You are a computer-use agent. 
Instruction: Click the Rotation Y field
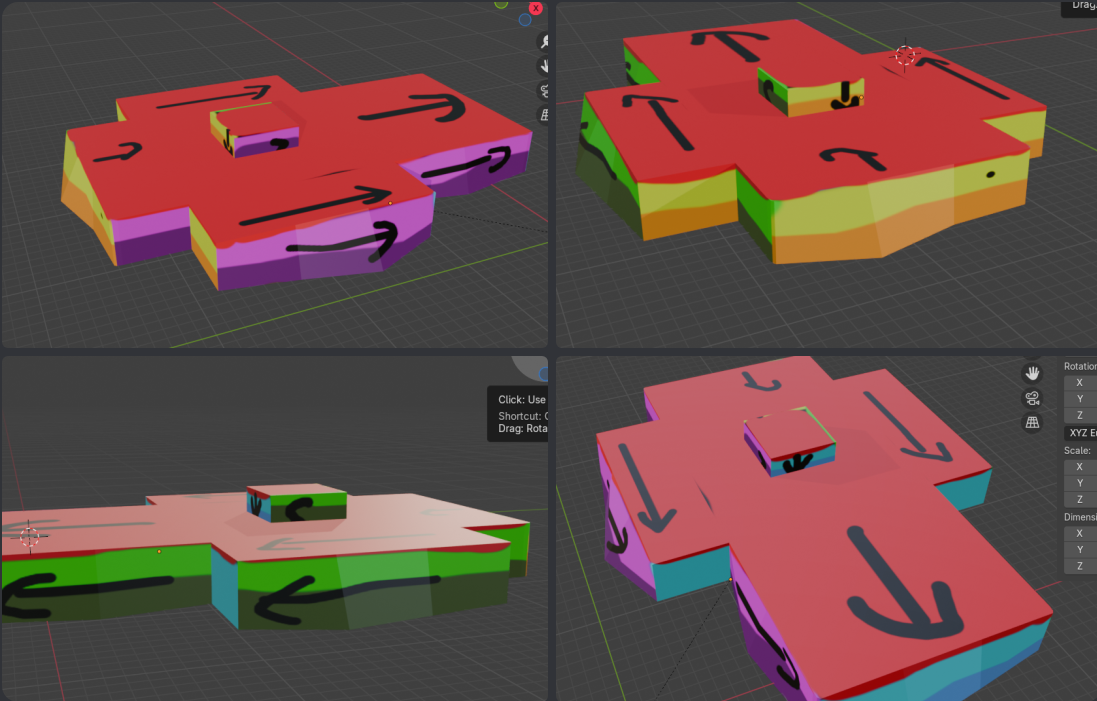(x=1080, y=399)
